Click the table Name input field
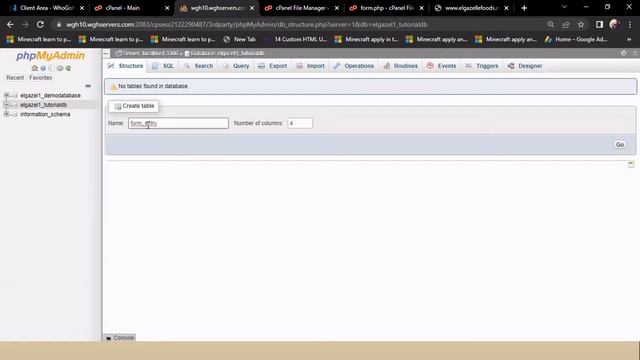 tap(178, 123)
